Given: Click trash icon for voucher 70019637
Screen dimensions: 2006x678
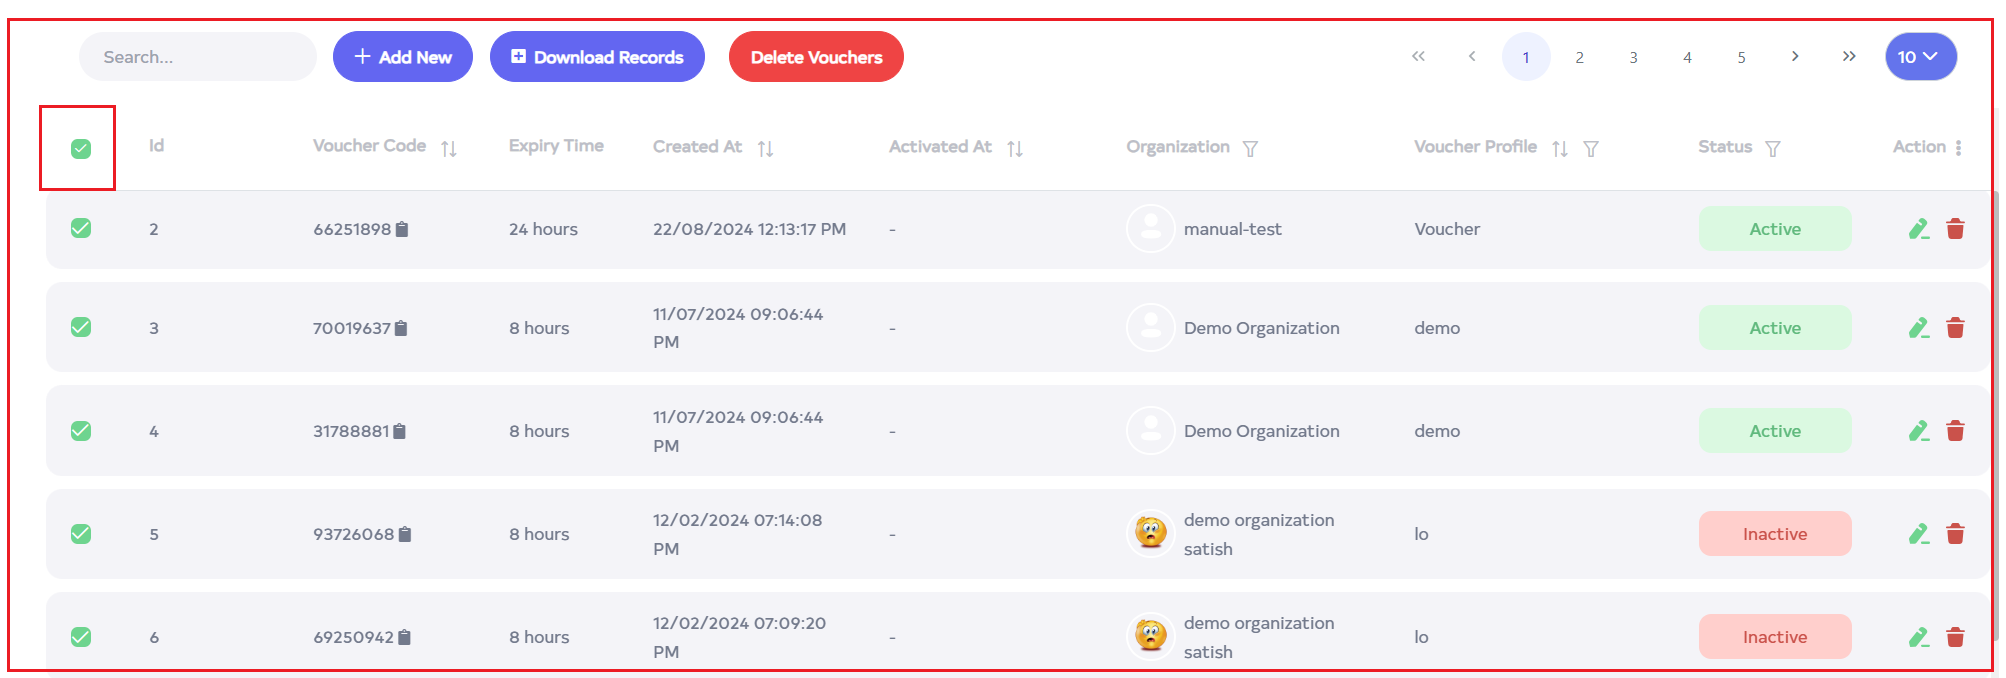Looking at the screenshot, I should point(1955,328).
